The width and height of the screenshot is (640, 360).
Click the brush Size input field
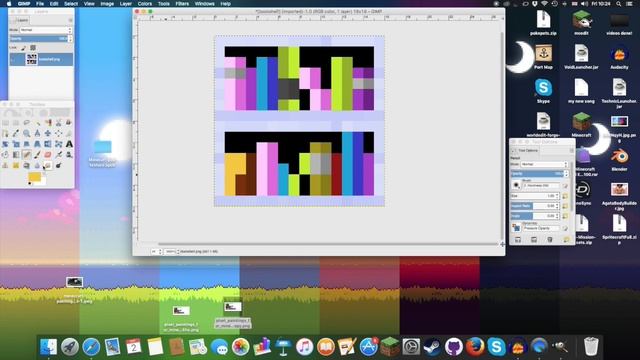[535, 196]
